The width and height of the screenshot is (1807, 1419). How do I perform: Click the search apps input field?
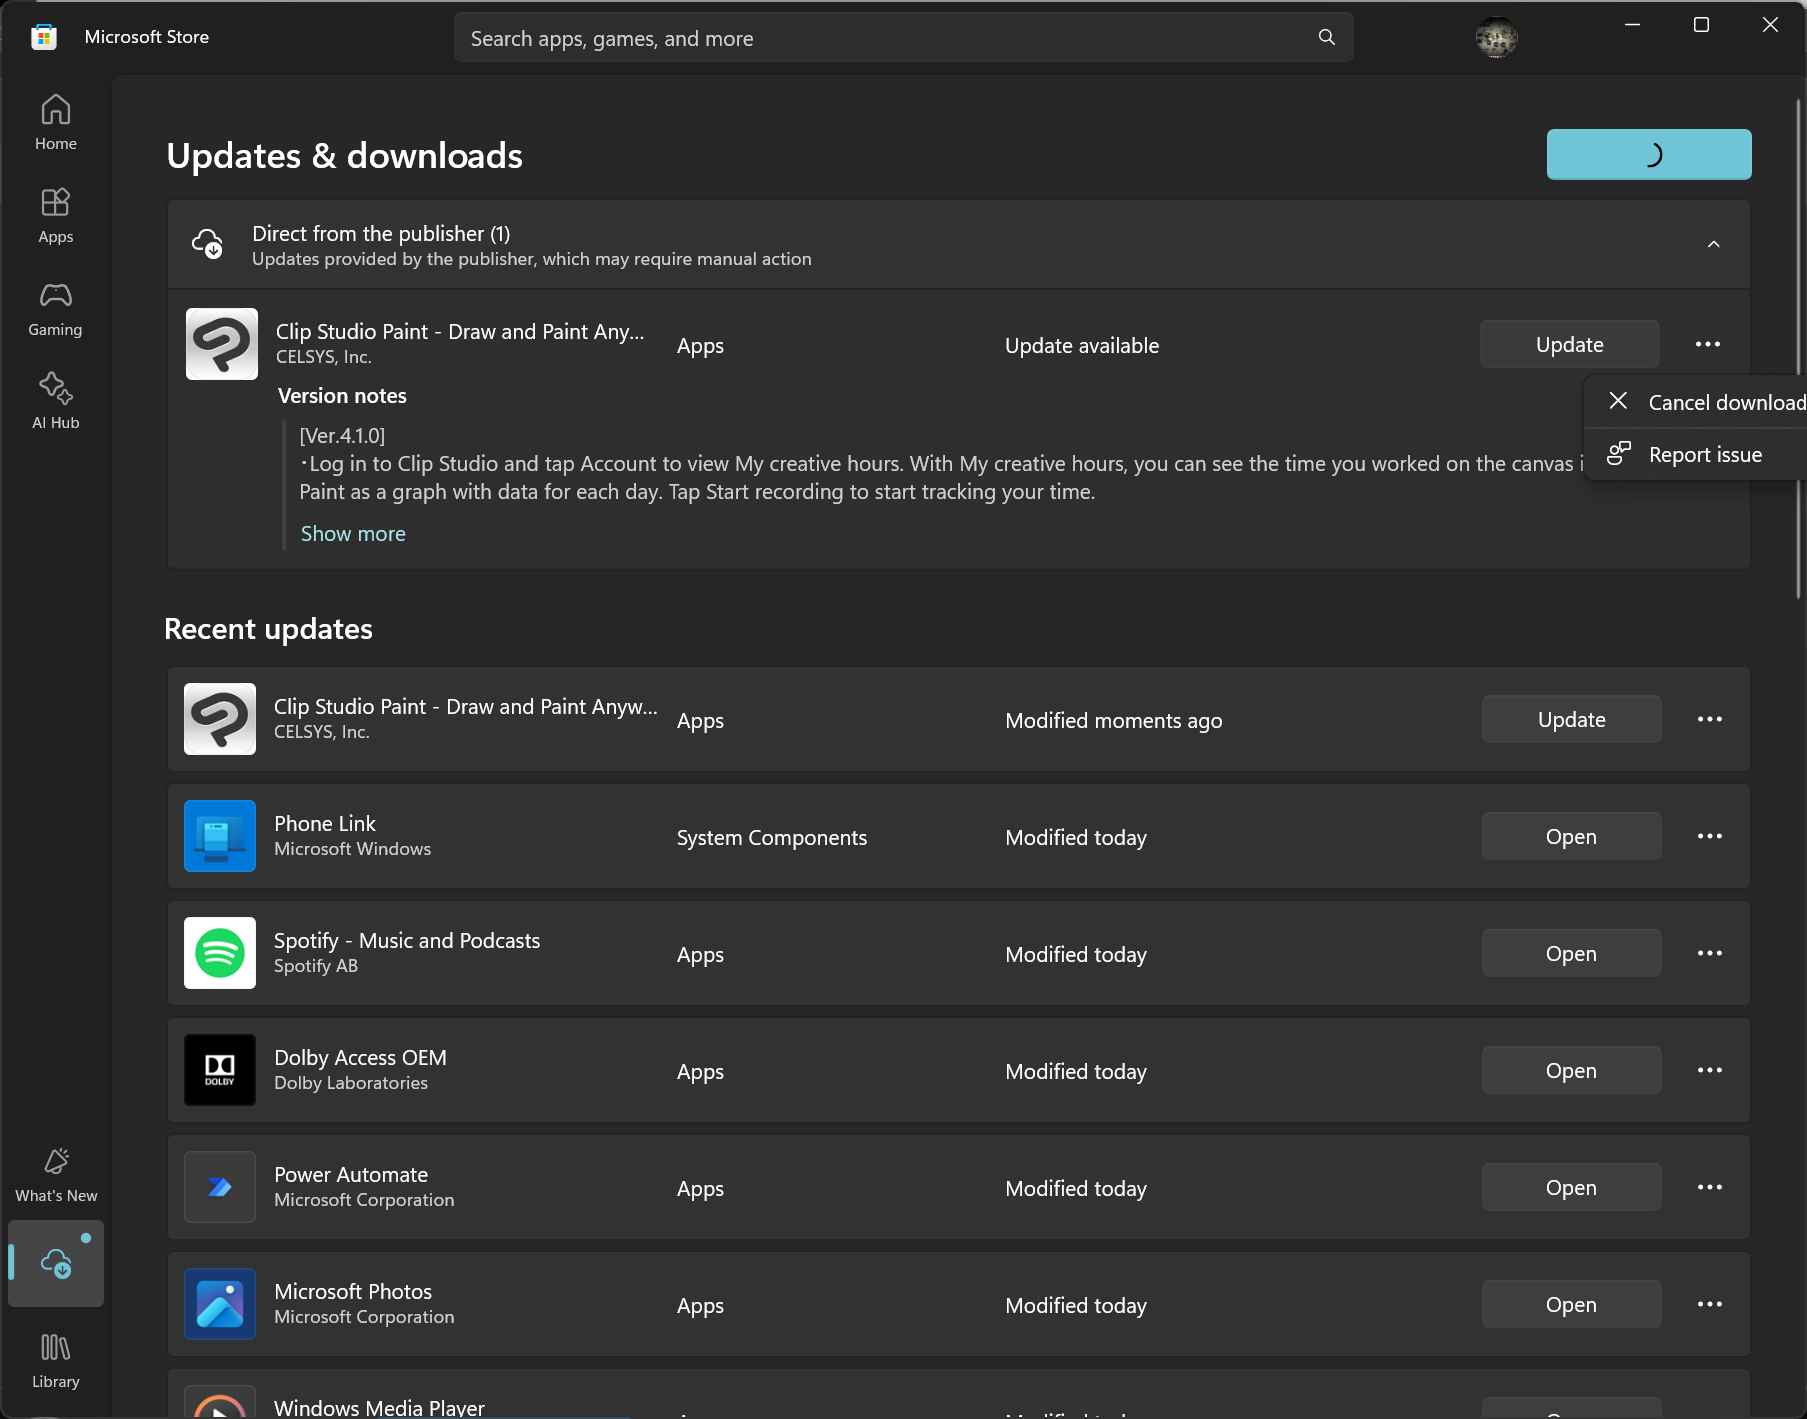[x=880, y=38]
